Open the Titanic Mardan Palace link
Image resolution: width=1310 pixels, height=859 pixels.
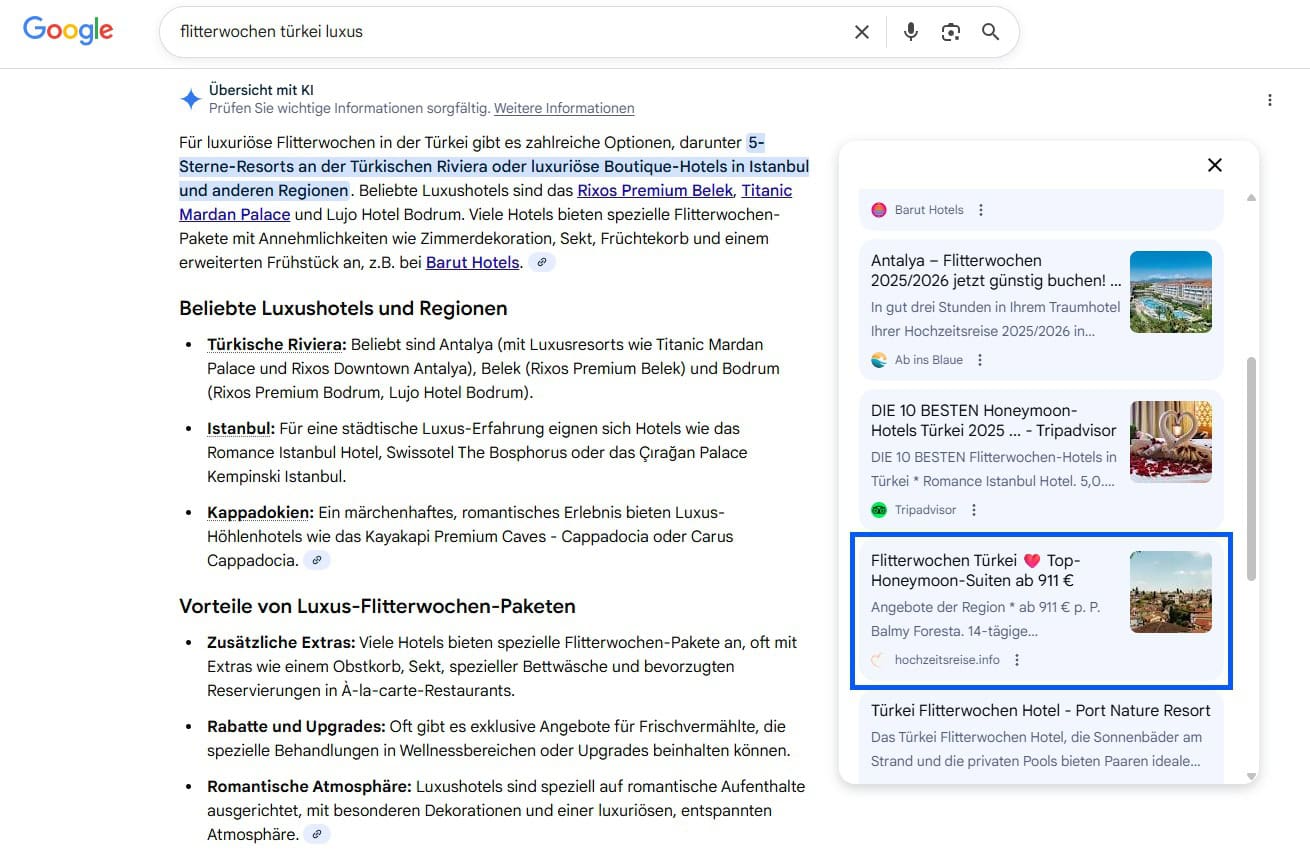coord(234,214)
